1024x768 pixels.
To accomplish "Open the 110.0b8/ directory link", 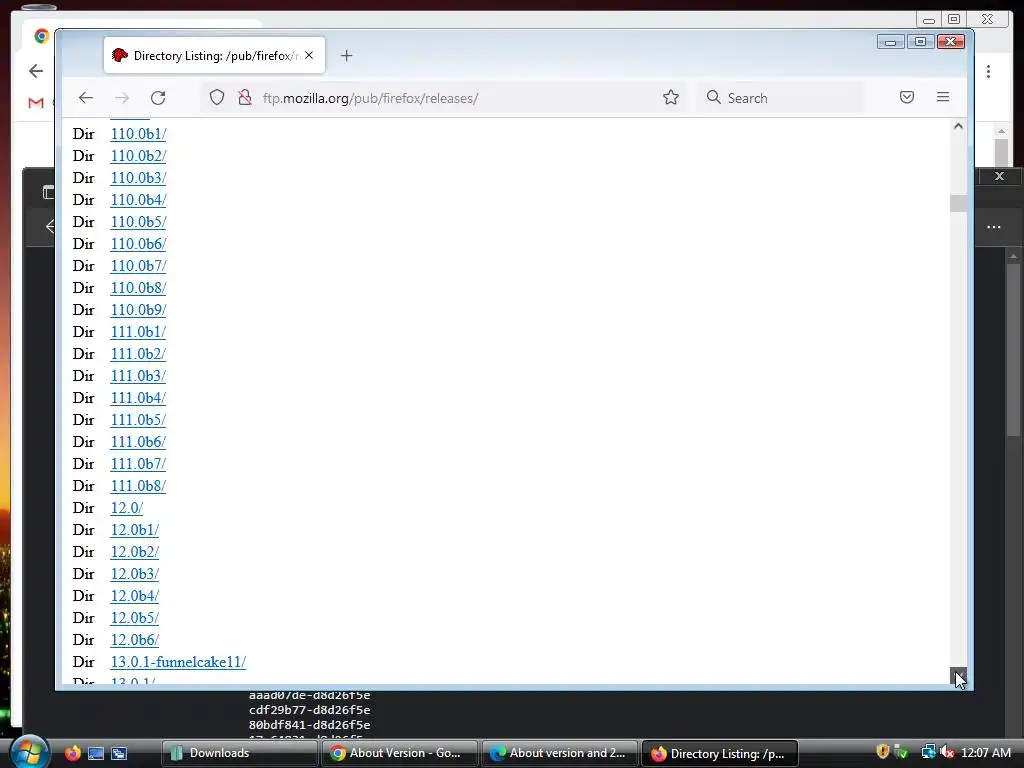I will click(138, 288).
